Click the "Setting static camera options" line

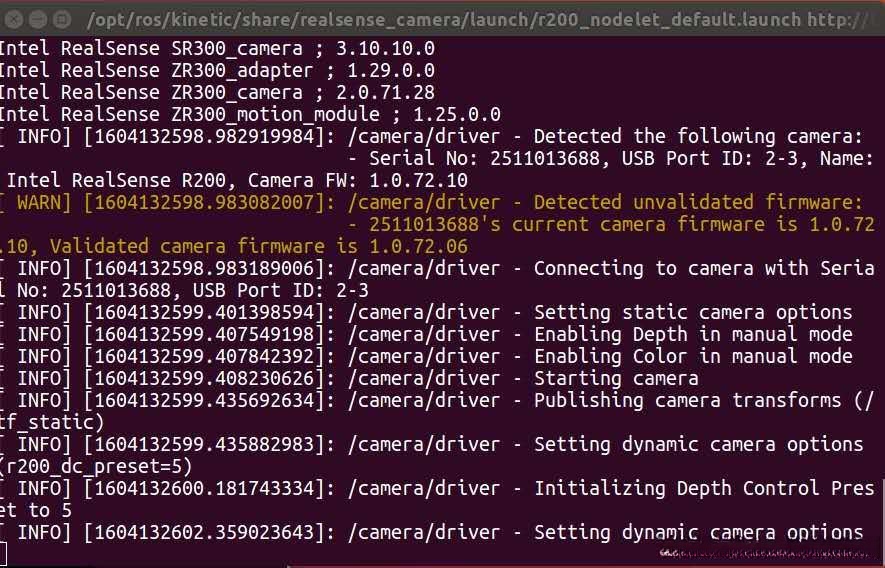(x=692, y=312)
